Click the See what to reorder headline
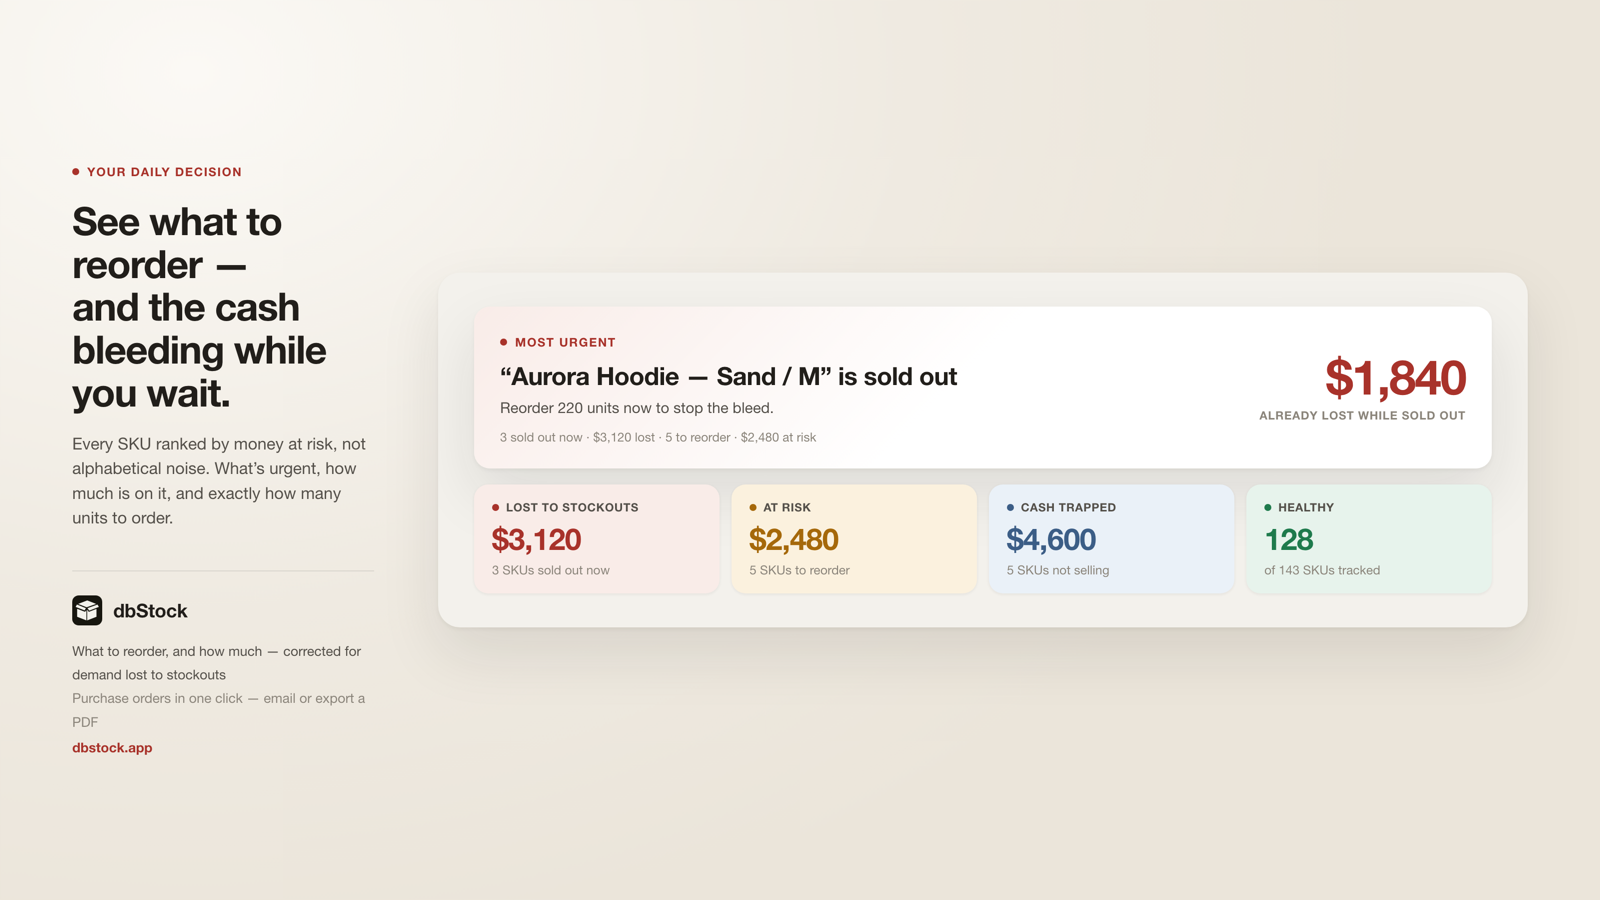Viewport: 1600px width, 900px height. click(x=199, y=307)
